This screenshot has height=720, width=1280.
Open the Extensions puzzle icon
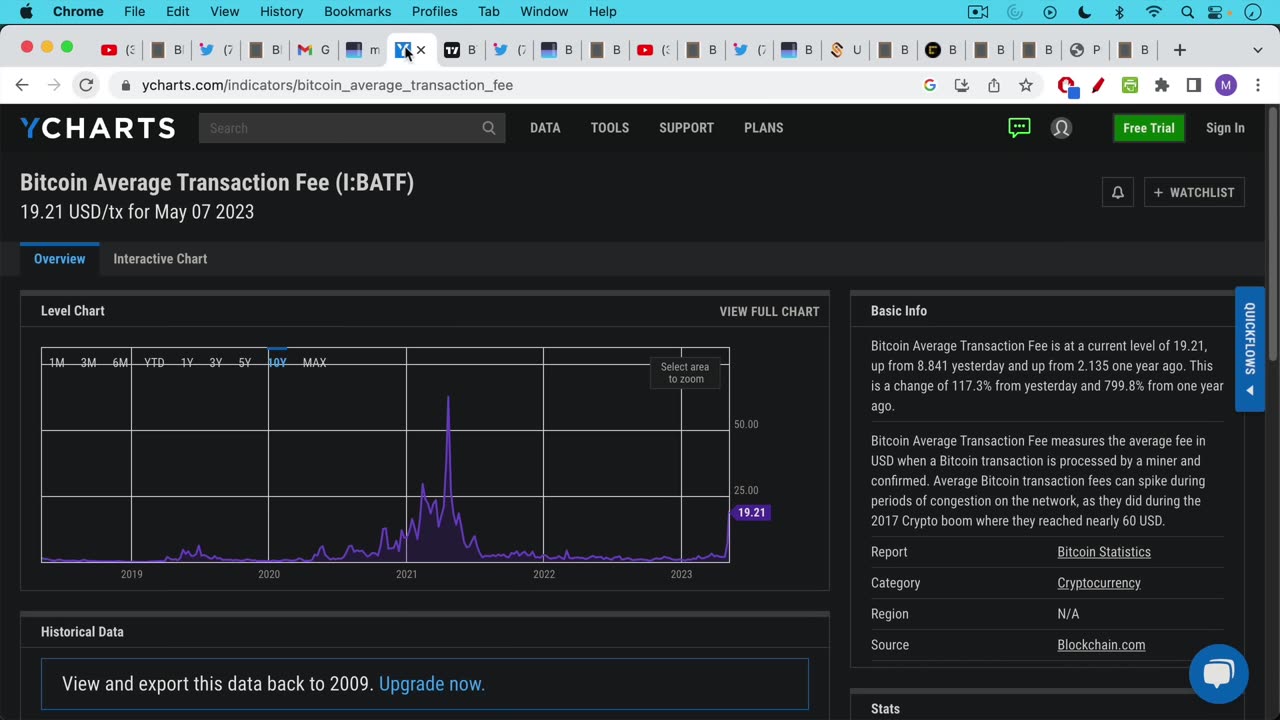[1162, 85]
